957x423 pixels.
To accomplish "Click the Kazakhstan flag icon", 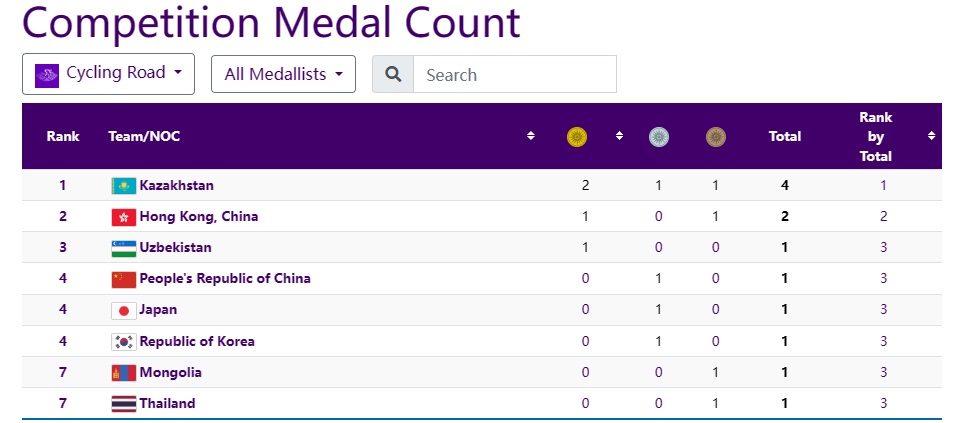I will click(x=123, y=186).
